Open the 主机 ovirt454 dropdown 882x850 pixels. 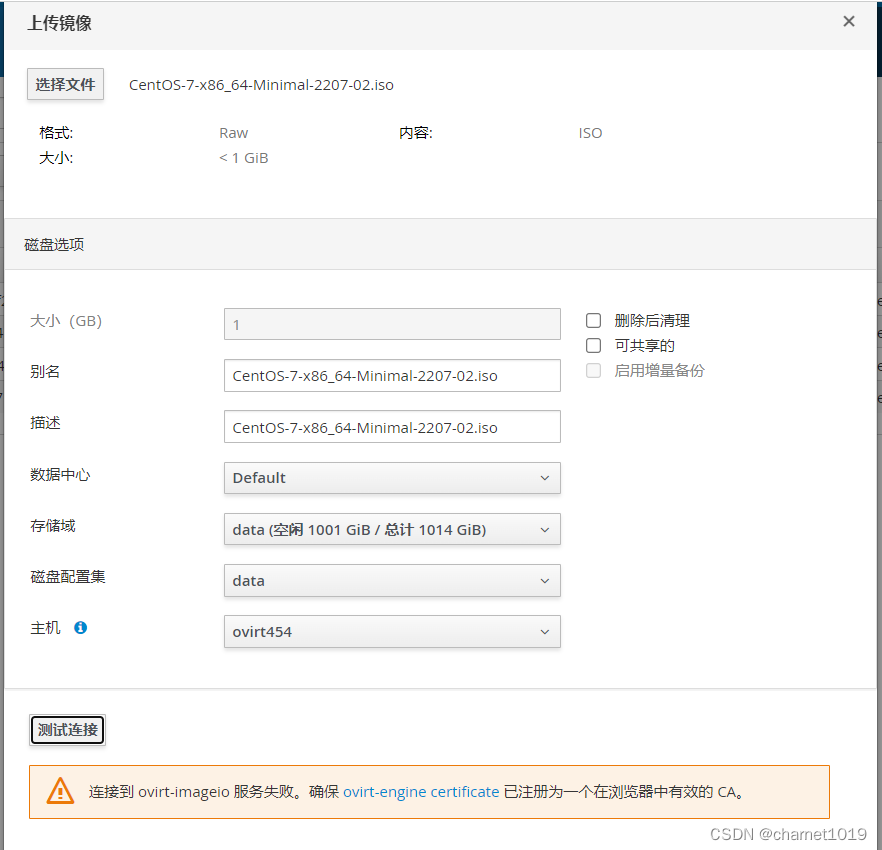(x=392, y=632)
